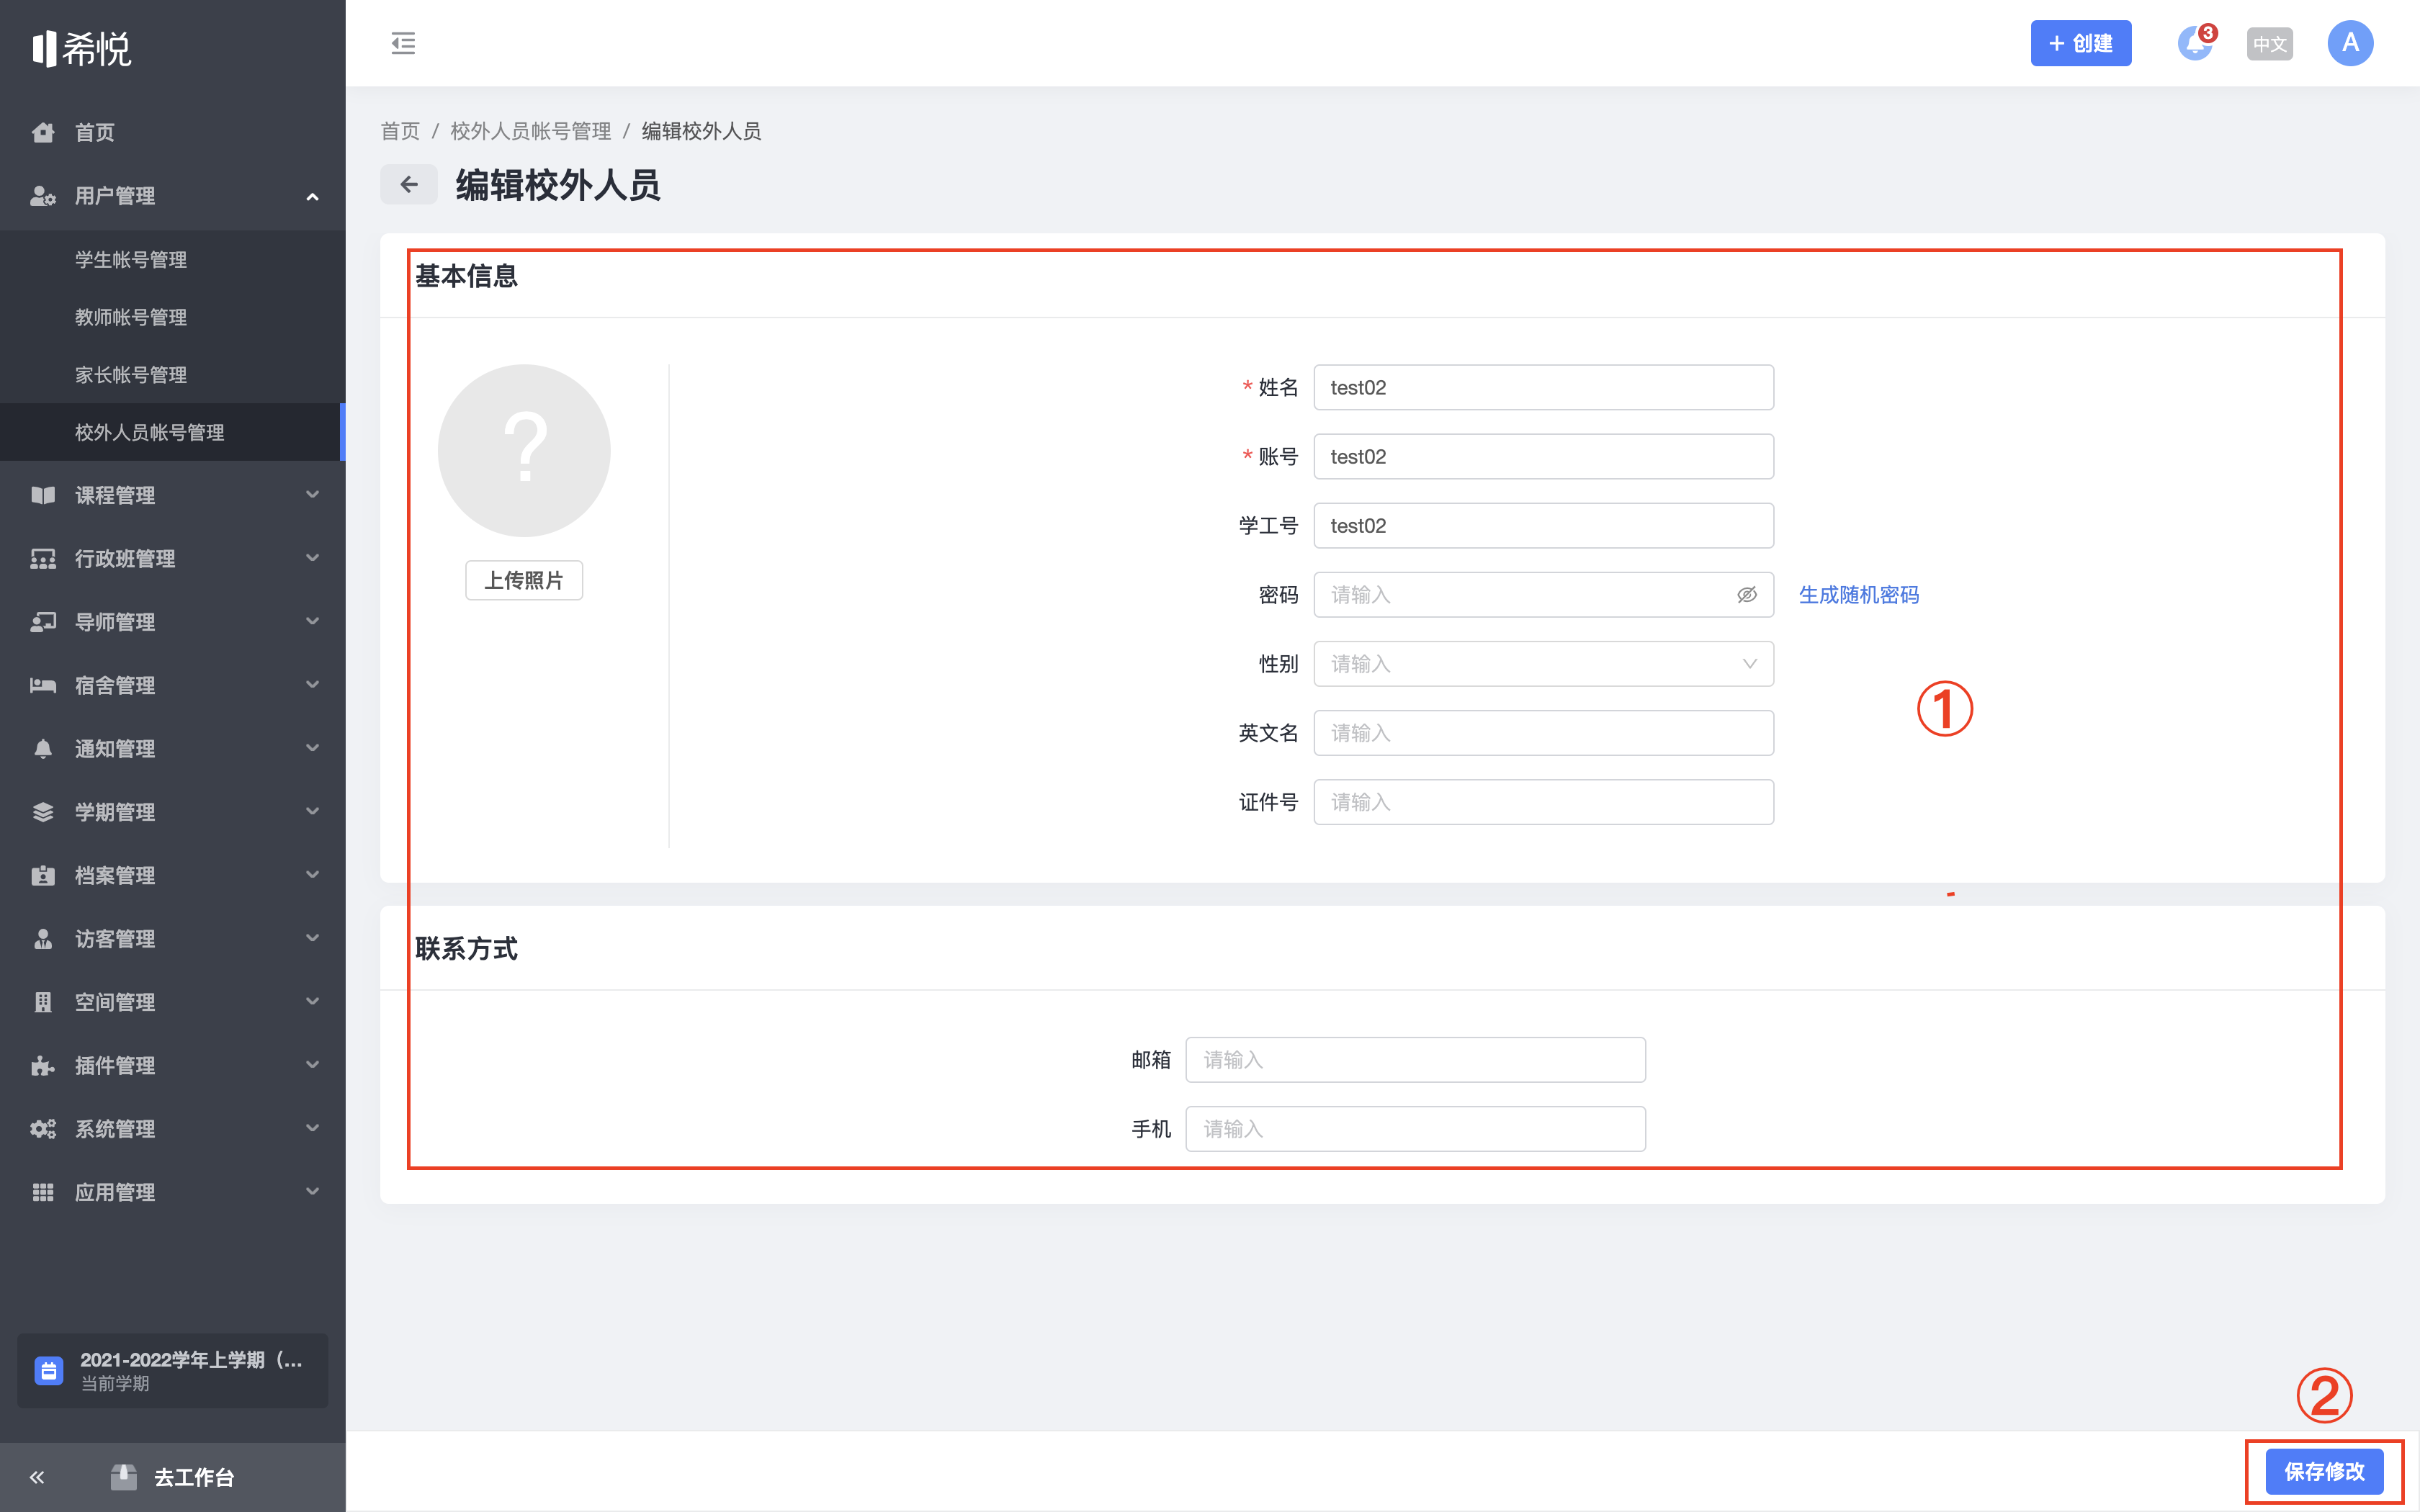The width and height of the screenshot is (2420, 1512).
Task: Open the 性别 dropdown
Action: pos(1543,664)
